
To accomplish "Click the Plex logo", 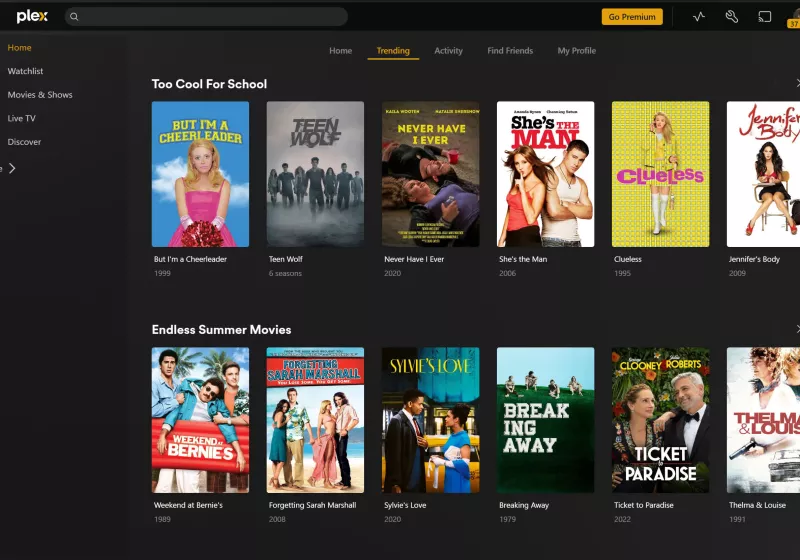I will pos(32,16).
